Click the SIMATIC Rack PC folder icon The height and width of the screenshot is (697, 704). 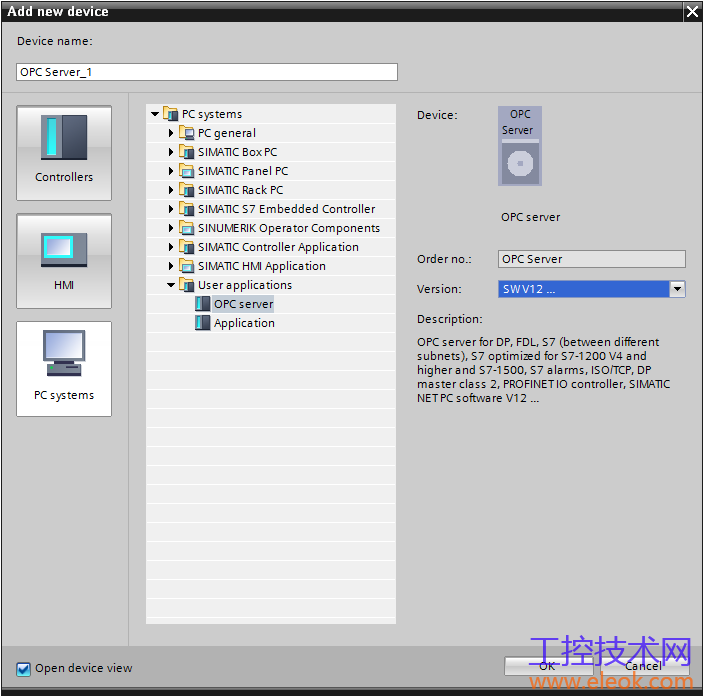coord(187,190)
